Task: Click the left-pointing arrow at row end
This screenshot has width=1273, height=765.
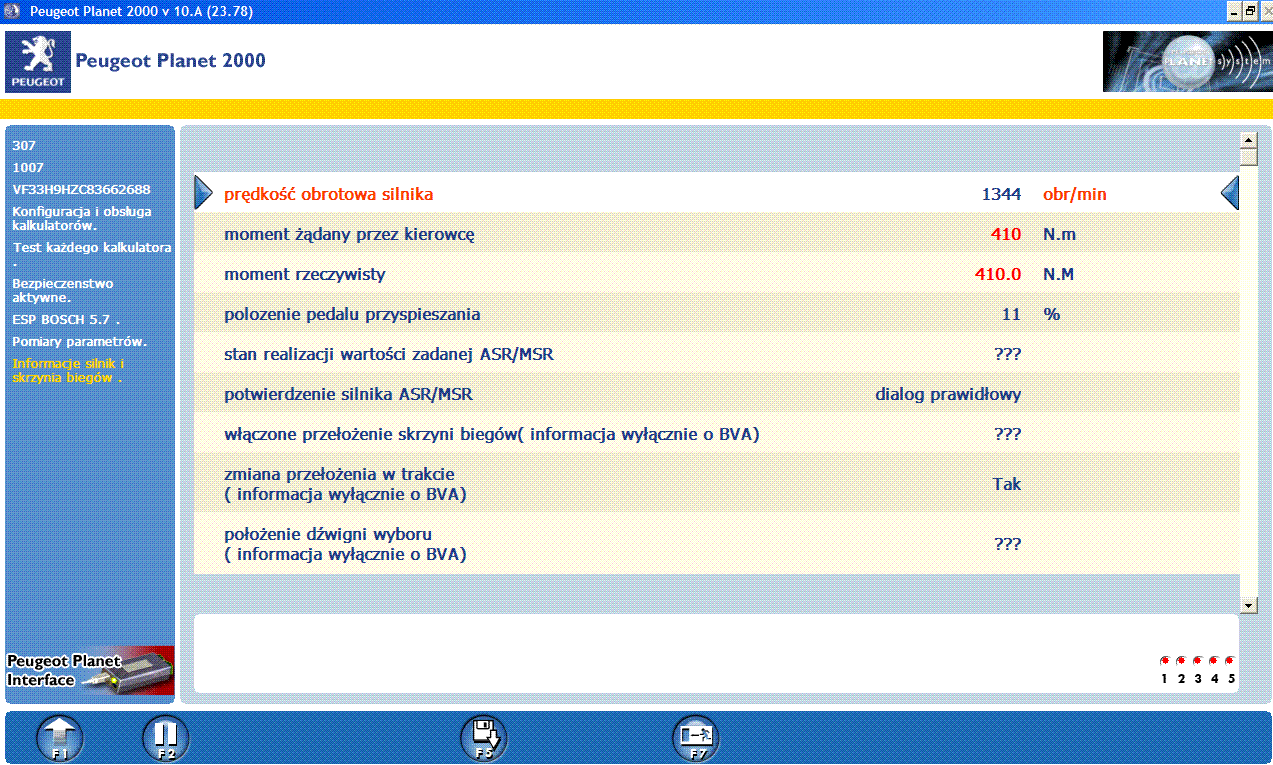Action: [x=1230, y=193]
